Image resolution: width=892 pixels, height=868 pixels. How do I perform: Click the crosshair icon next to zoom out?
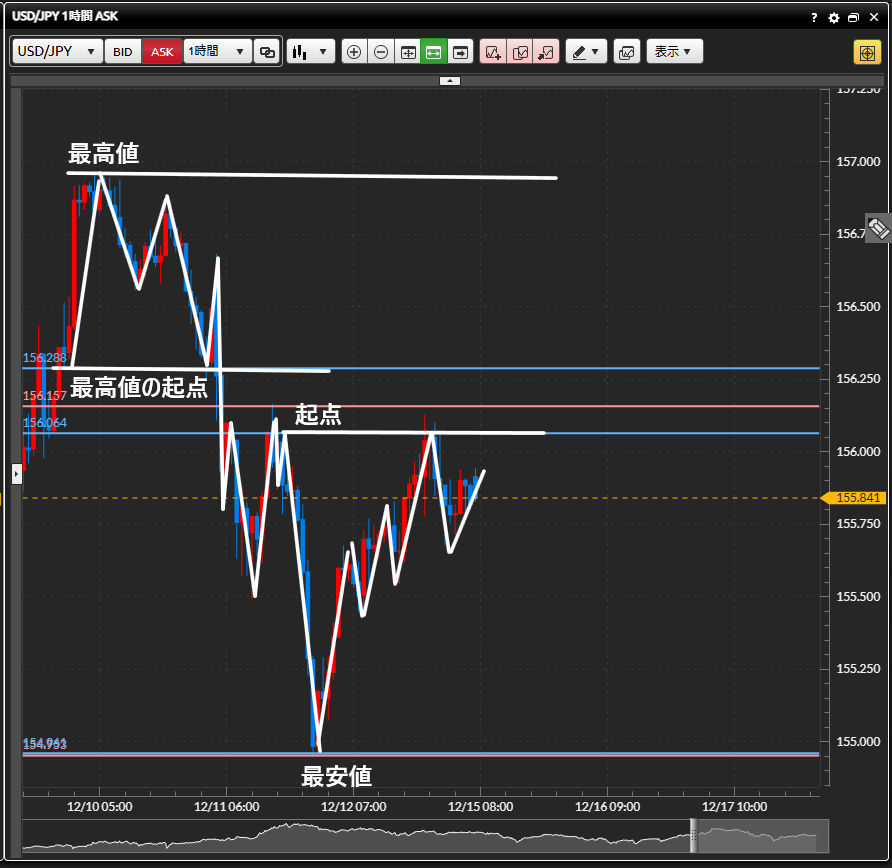click(x=408, y=52)
